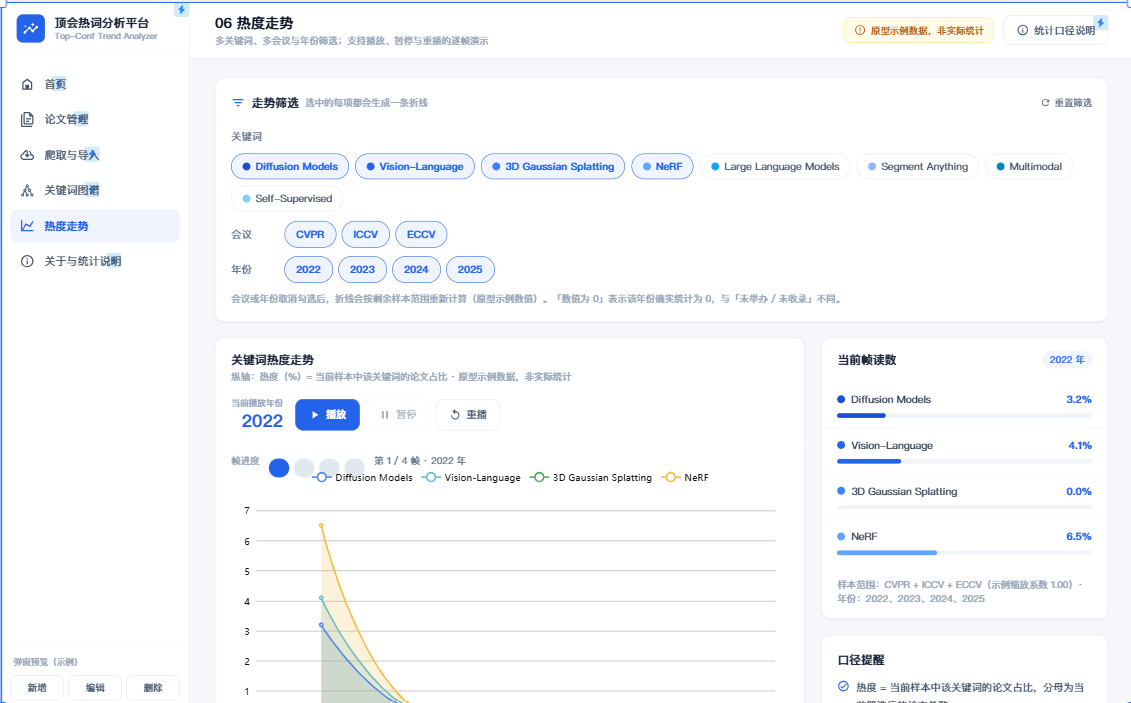Select the 热度走势 line-chart icon
The height and width of the screenshot is (703, 1131).
click(27, 226)
